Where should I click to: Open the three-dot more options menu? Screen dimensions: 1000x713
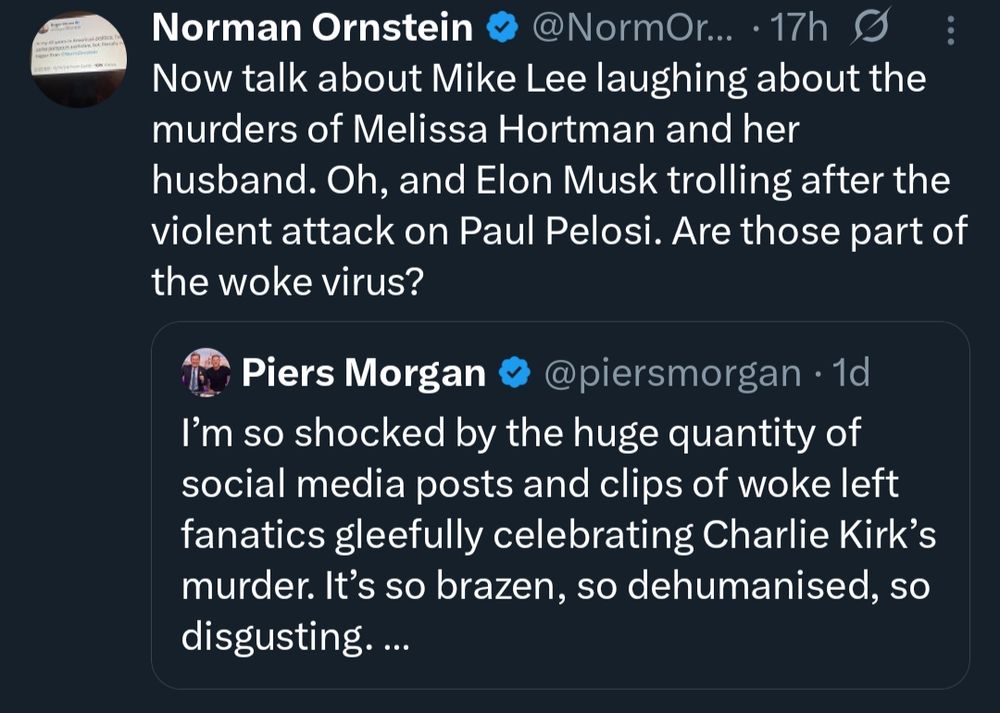pos(950,32)
